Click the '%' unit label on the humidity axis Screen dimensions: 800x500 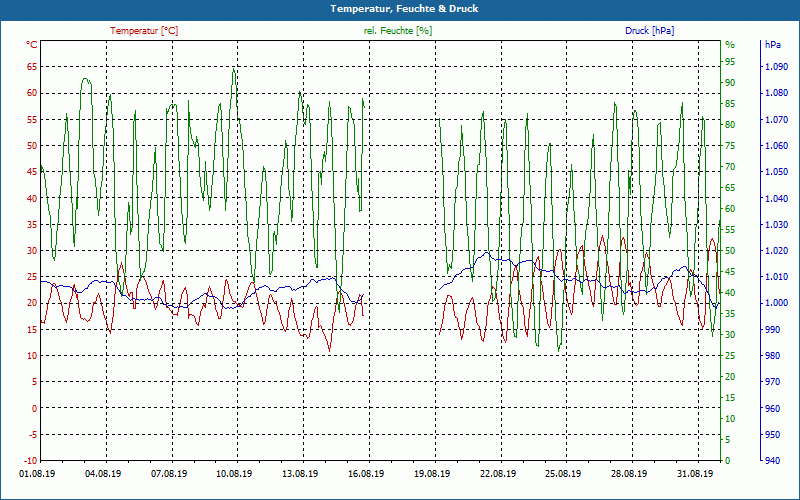(730, 45)
